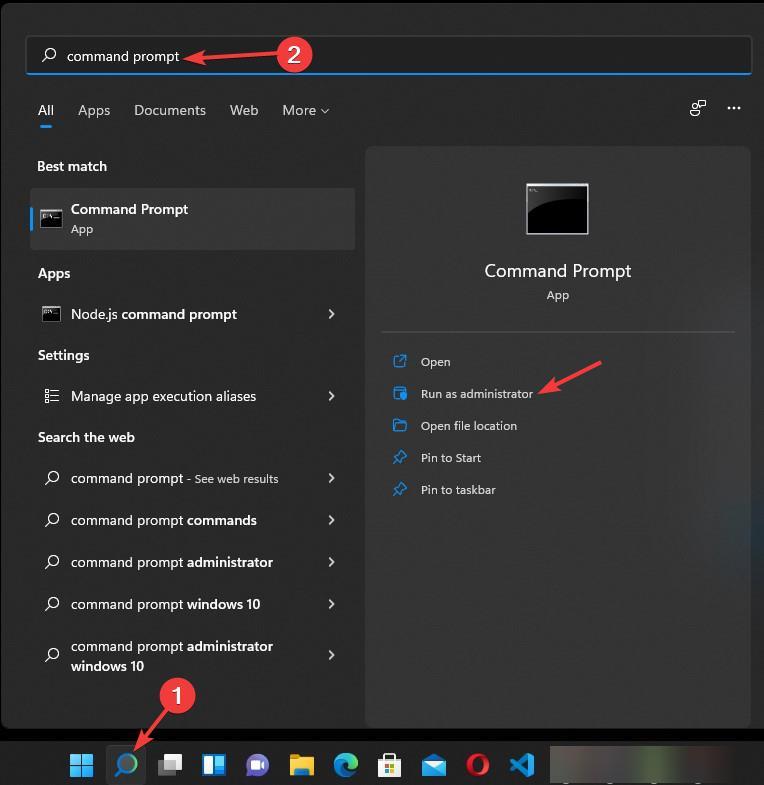Open 'command prompt administrator windows 10' suggestion

pyautogui.click(x=193, y=655)
